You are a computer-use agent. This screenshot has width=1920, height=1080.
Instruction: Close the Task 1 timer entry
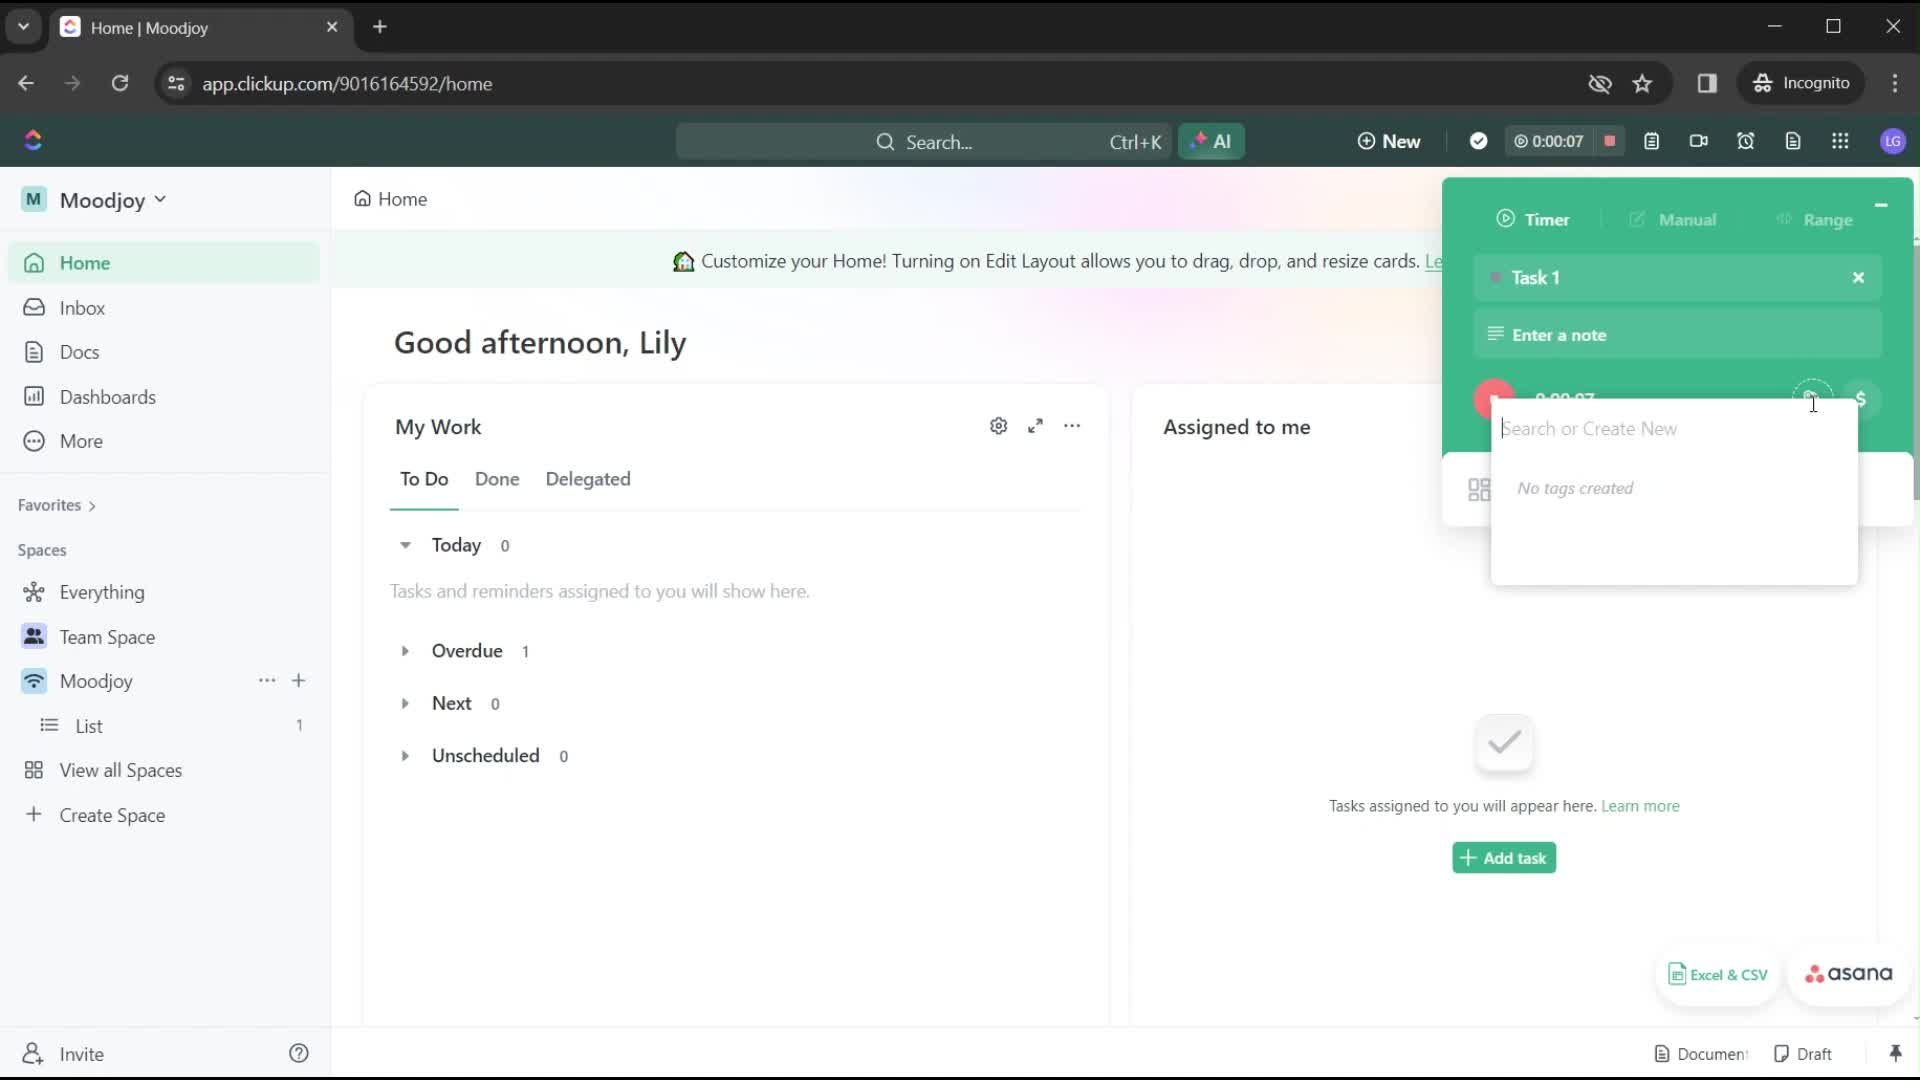1858,278
